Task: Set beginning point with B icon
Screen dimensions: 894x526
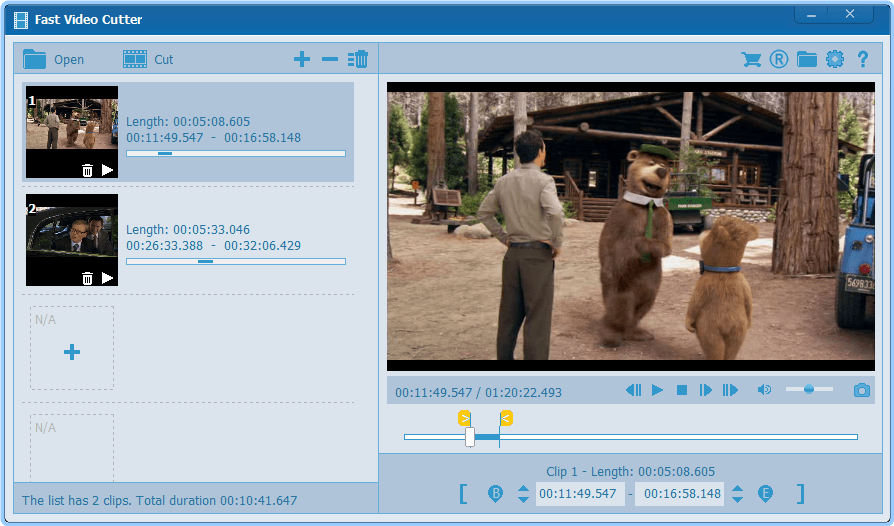Action: tap(495, 494)
